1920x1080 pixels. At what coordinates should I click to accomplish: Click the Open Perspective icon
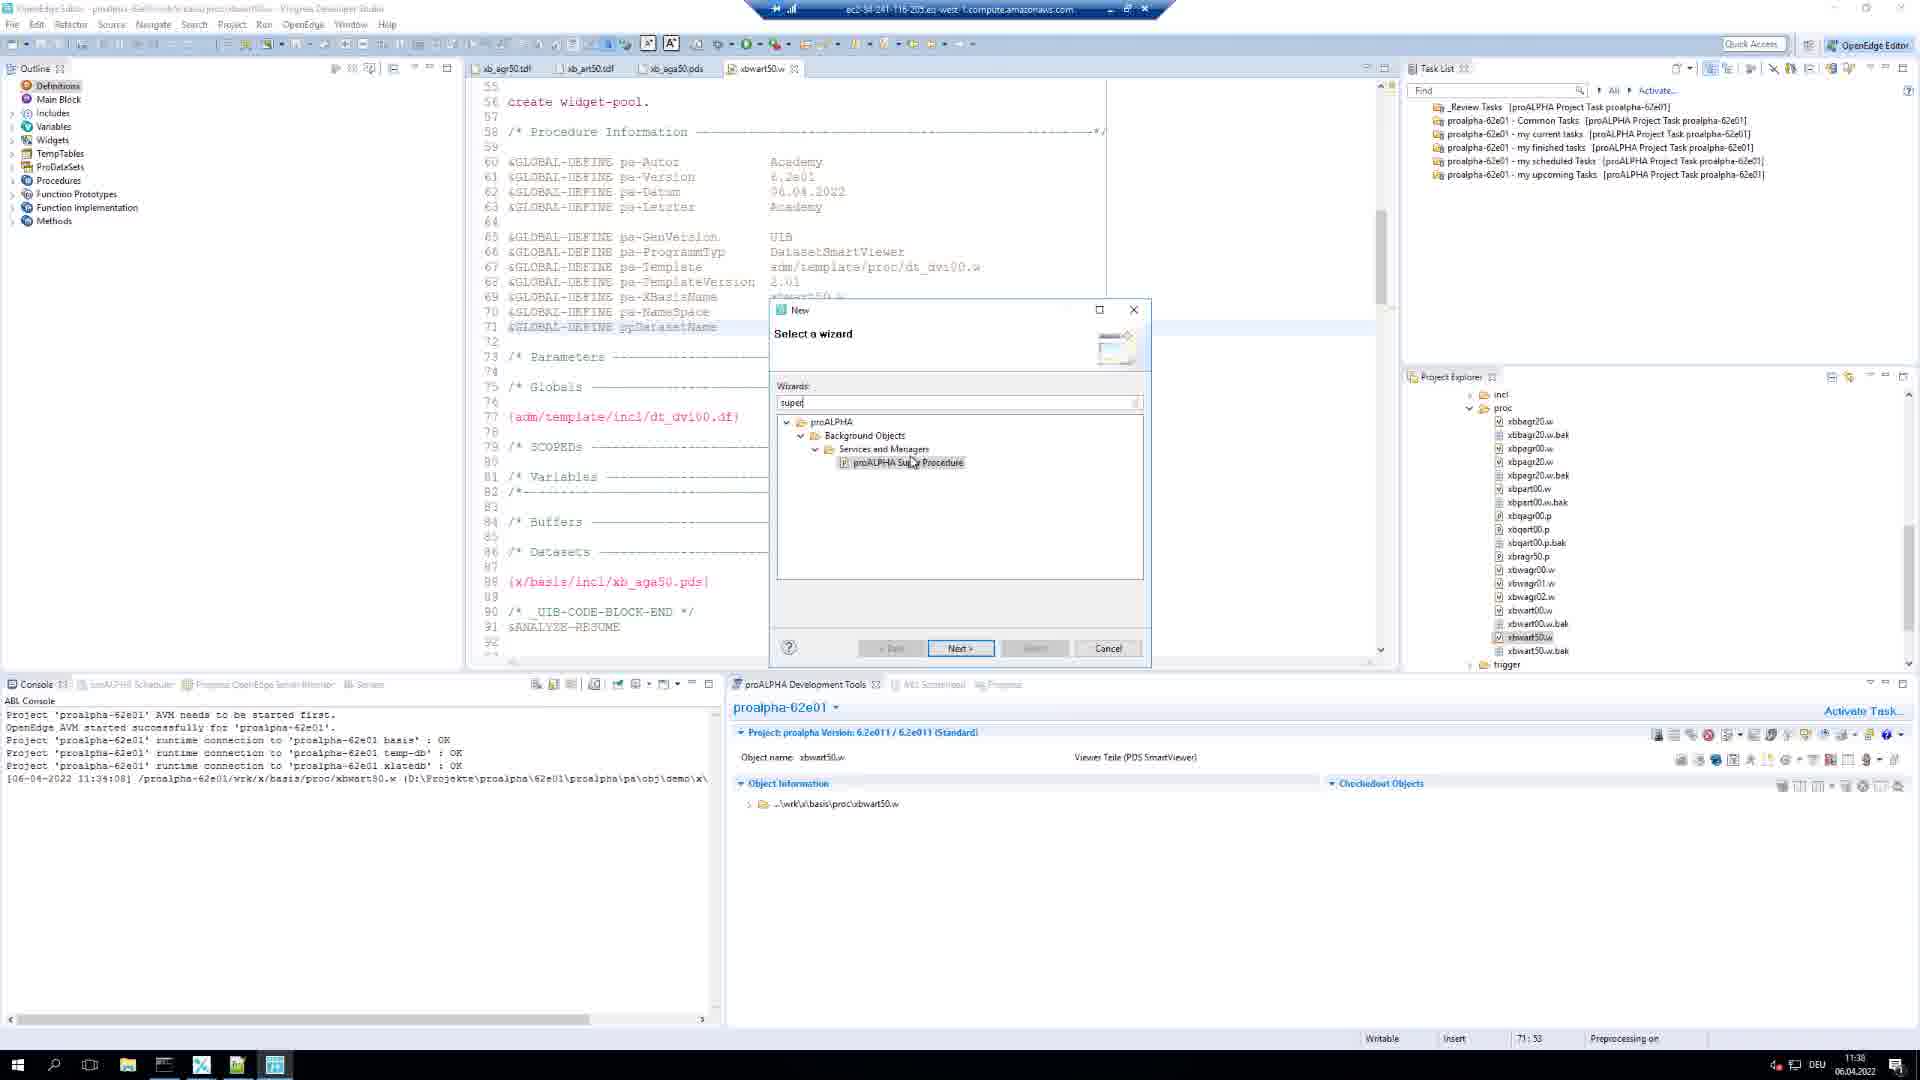(x=1808, y=45)
